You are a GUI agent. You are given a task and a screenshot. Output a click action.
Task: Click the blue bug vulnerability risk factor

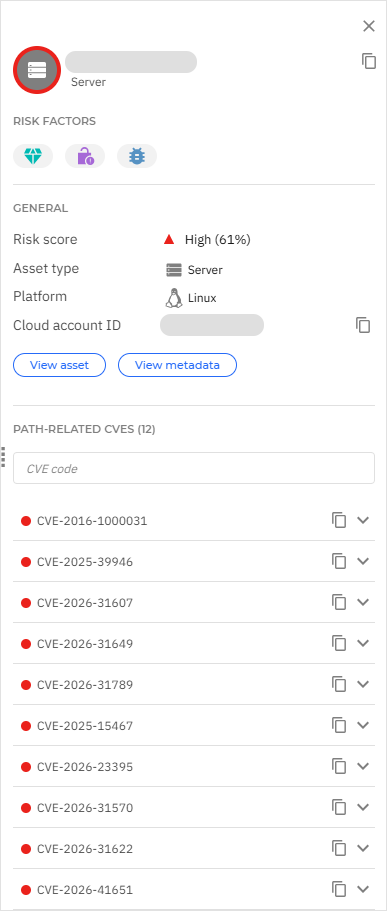pyautogui.click(x=137, y=156)
